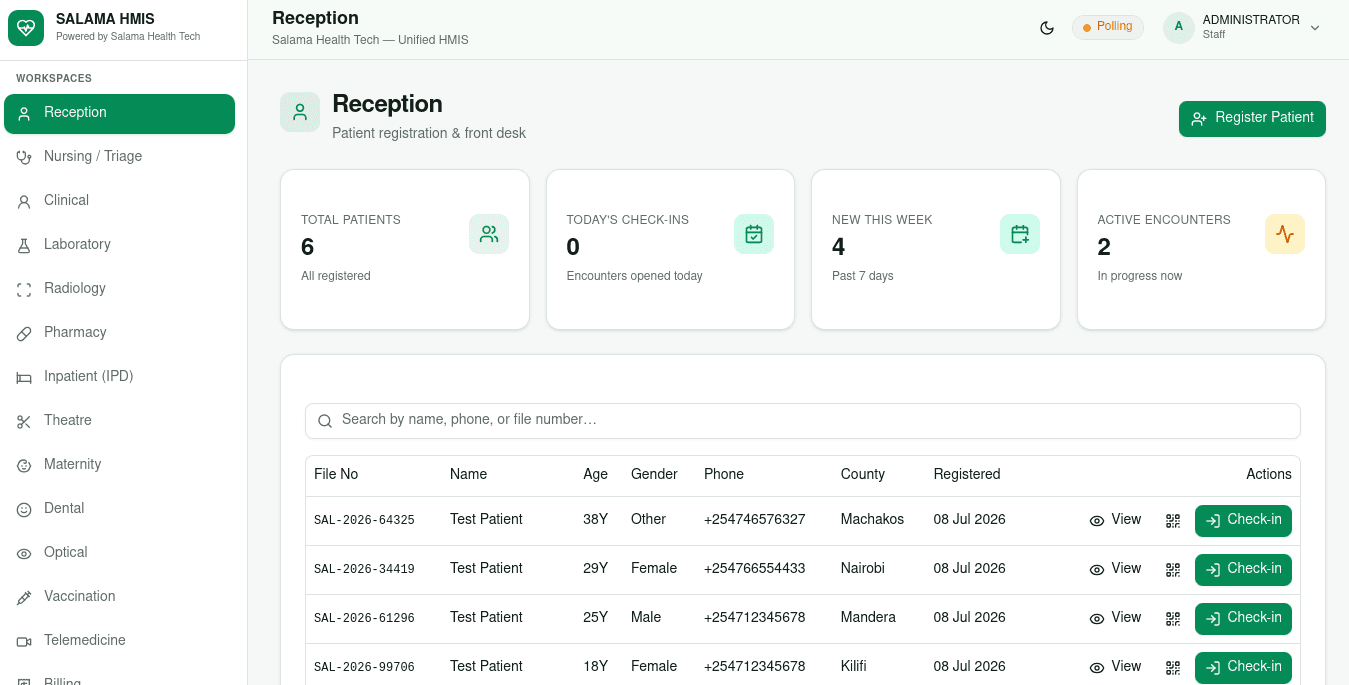Click the Total Patients users icon
This screenshot has height=685, width=1349.
pyautogui.click(x=489, y=234)
